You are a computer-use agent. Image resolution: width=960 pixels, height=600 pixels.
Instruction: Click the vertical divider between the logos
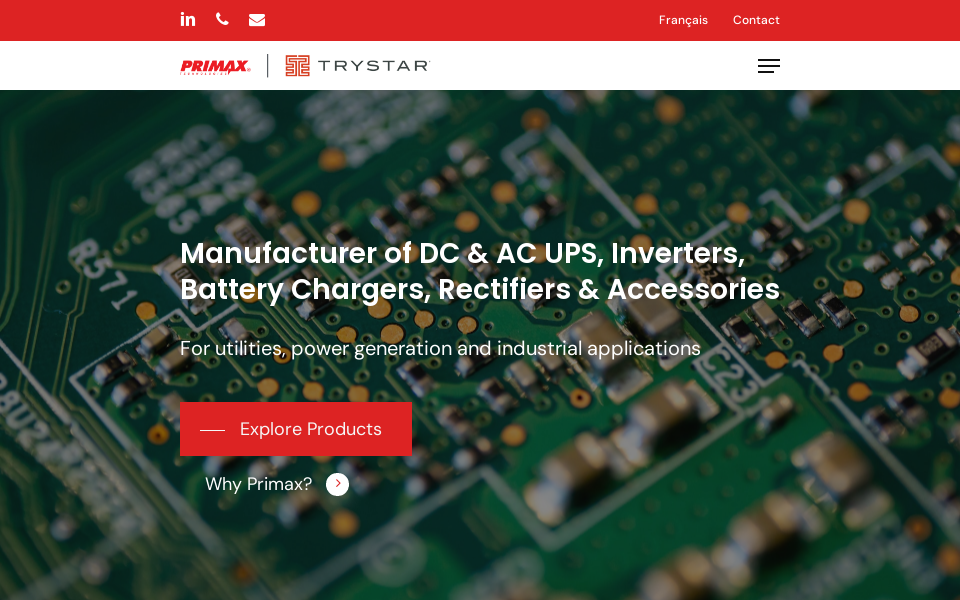click(268, 66)
